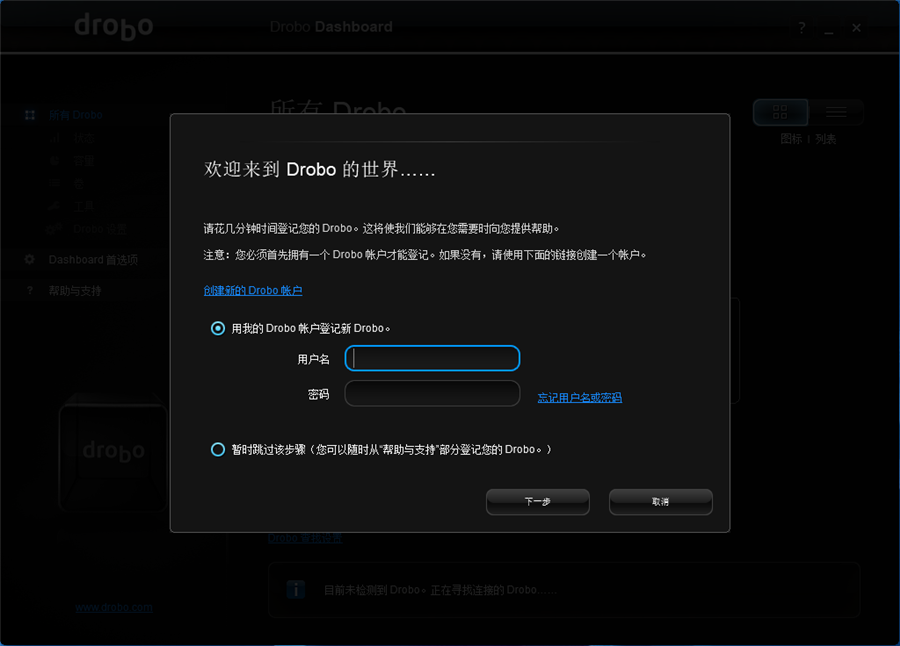Click the gear icon for Dashboard 首选项
Screen dimensions: 900x646
point(30,260)
